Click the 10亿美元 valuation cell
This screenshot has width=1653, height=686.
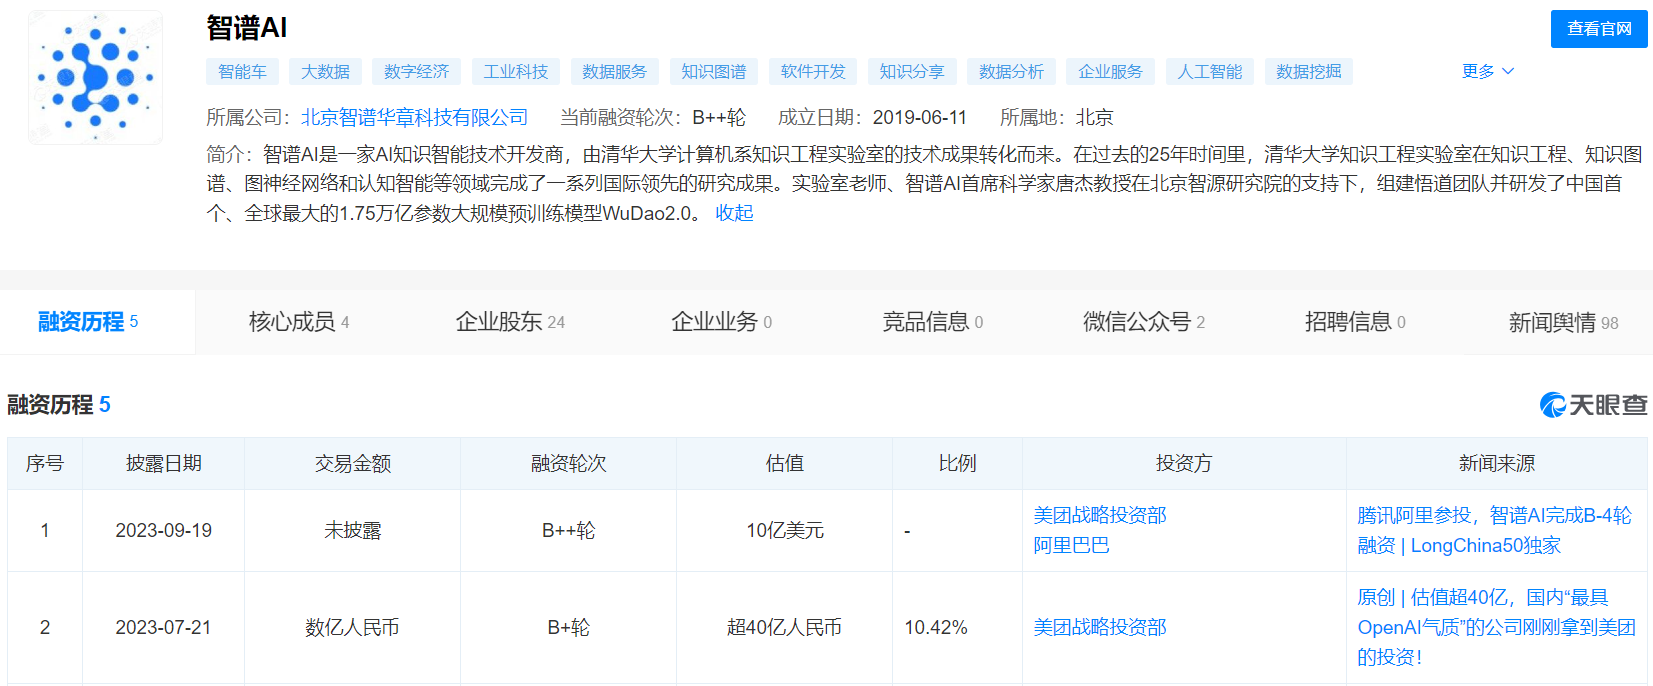point(784,531)
